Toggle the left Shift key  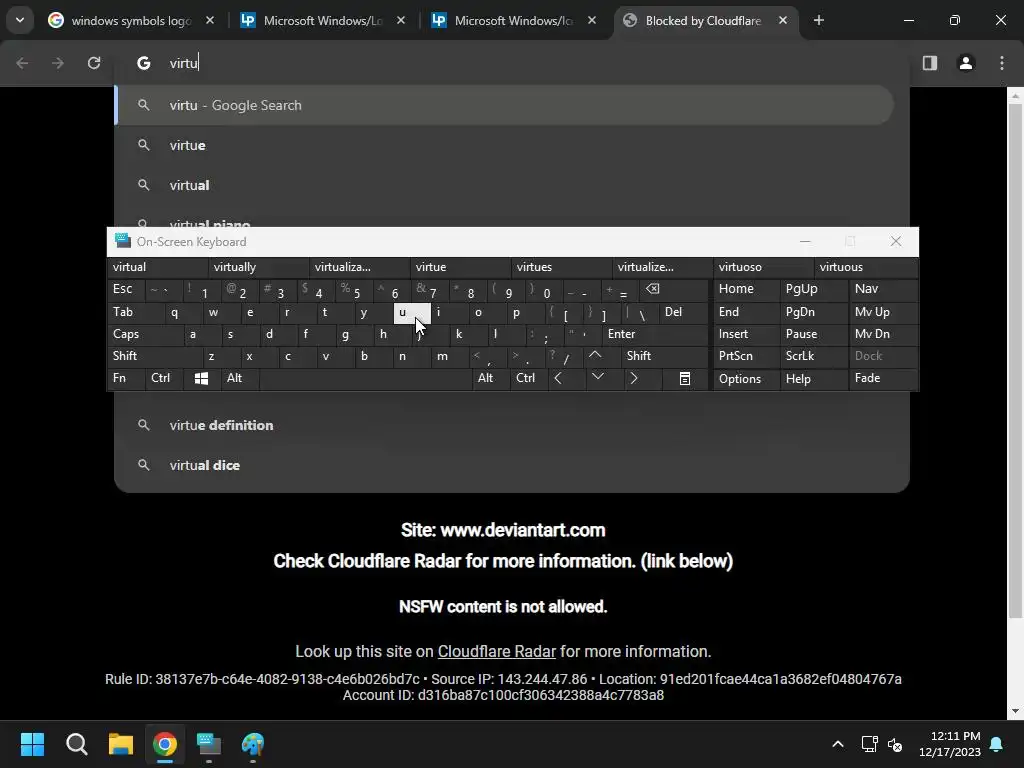(155, 356)
